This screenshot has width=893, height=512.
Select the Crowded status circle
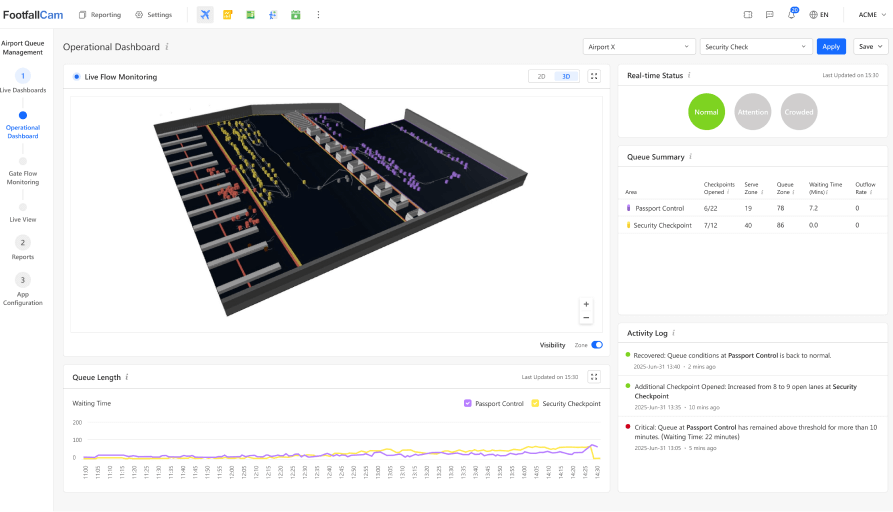tap(798, 112)
